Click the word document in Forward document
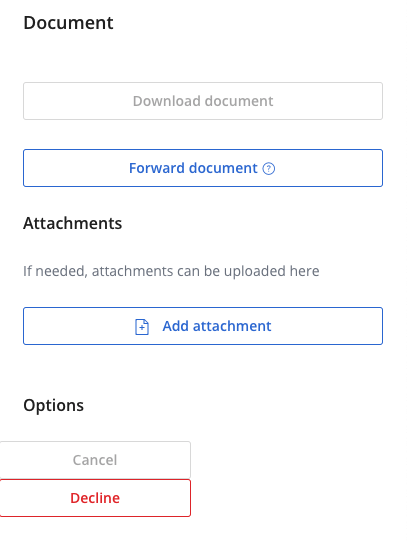Screen dimensions: 407x541 [x=223, y=168]
